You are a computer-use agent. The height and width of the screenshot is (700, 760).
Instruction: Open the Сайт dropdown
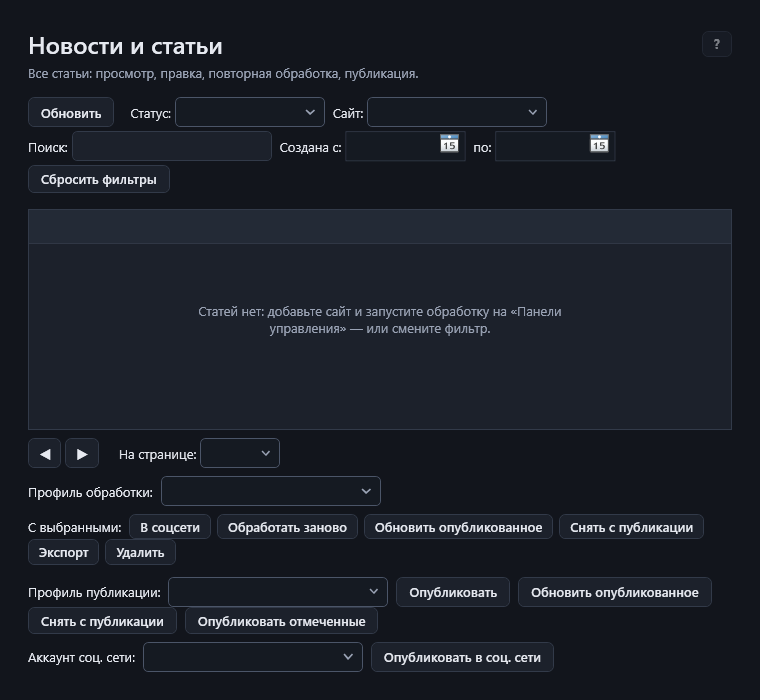coord(457,112)
